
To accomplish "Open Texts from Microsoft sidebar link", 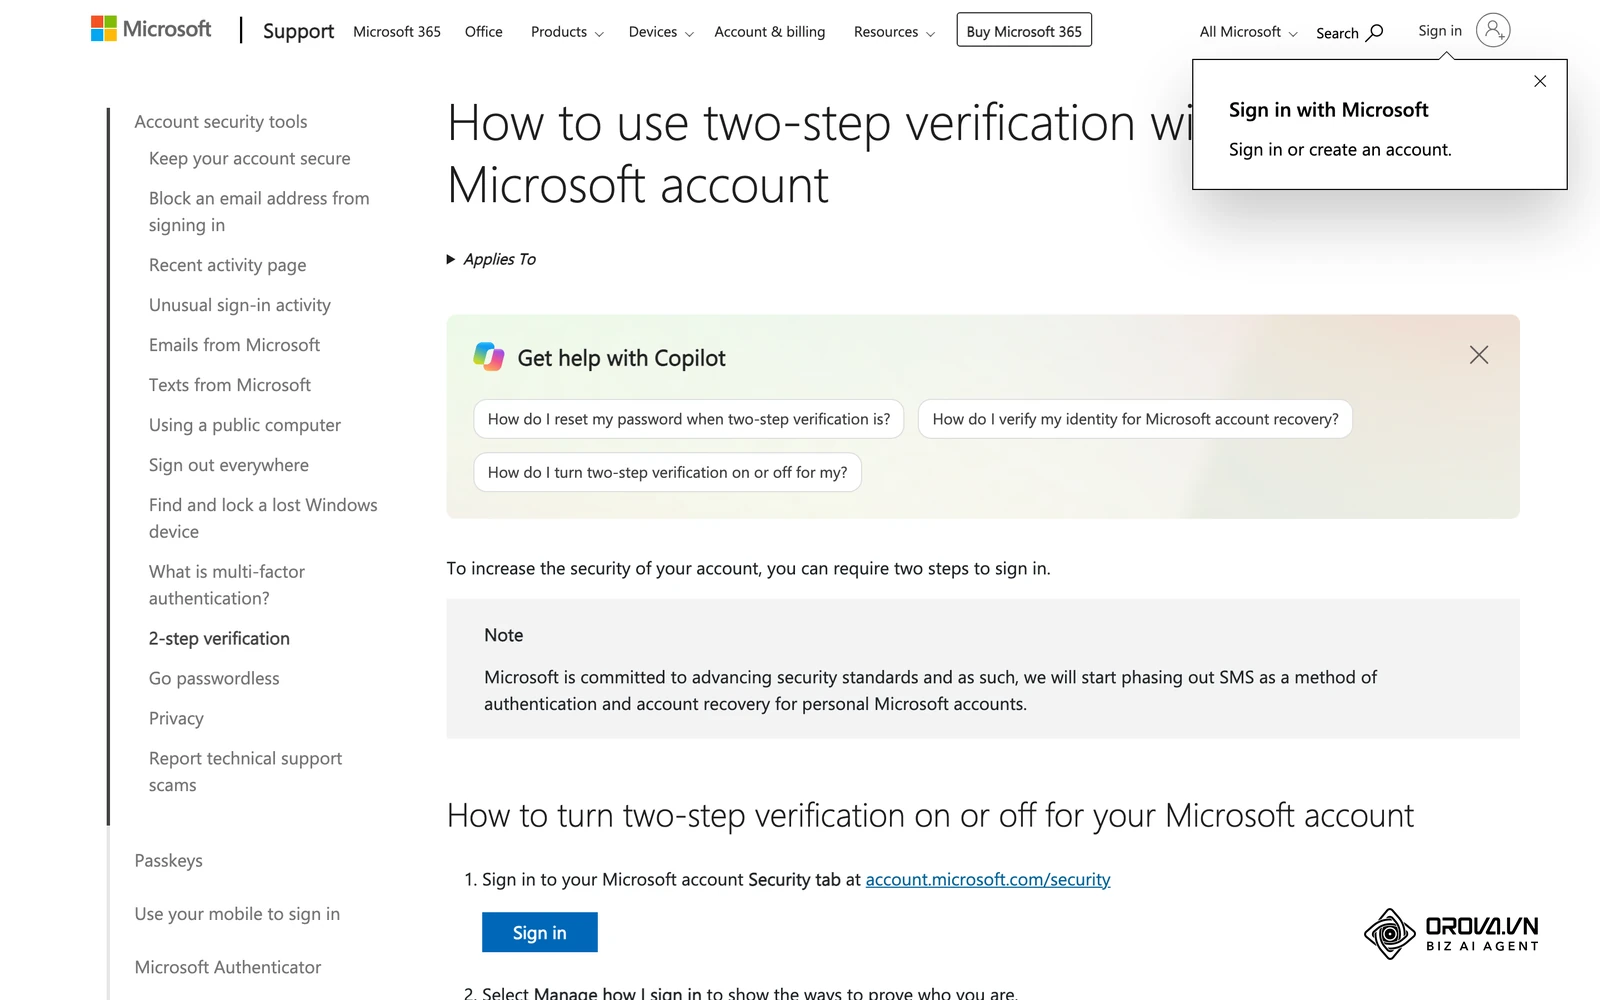I will click(x=230, y=385).
